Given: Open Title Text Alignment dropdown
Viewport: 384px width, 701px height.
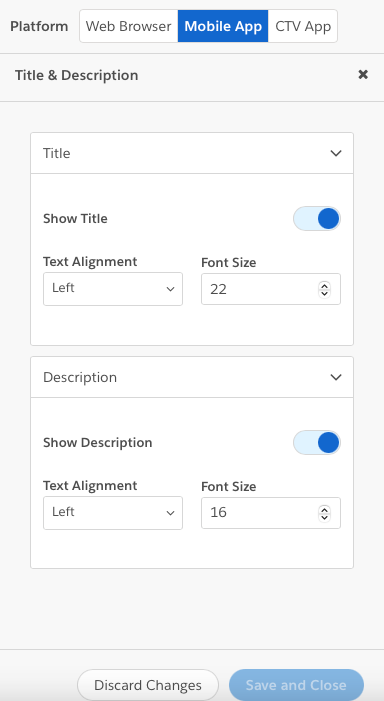Looking at the screenshot, I should 113,289.
